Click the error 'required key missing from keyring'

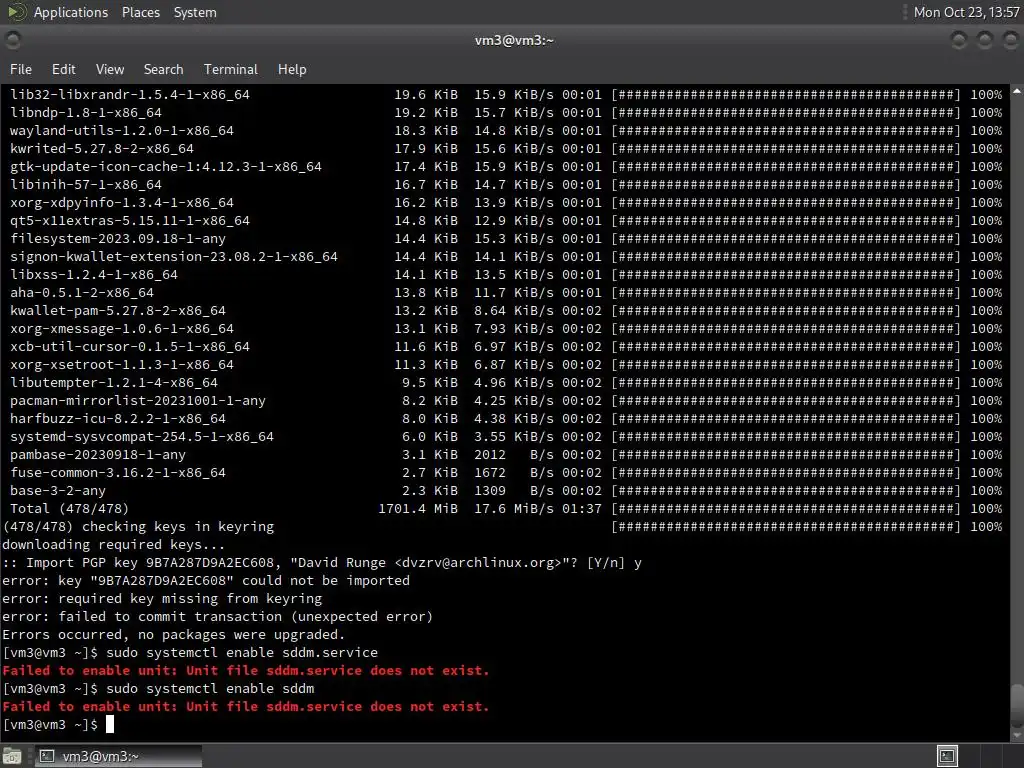pyautogui.click(x=190, y=598)
